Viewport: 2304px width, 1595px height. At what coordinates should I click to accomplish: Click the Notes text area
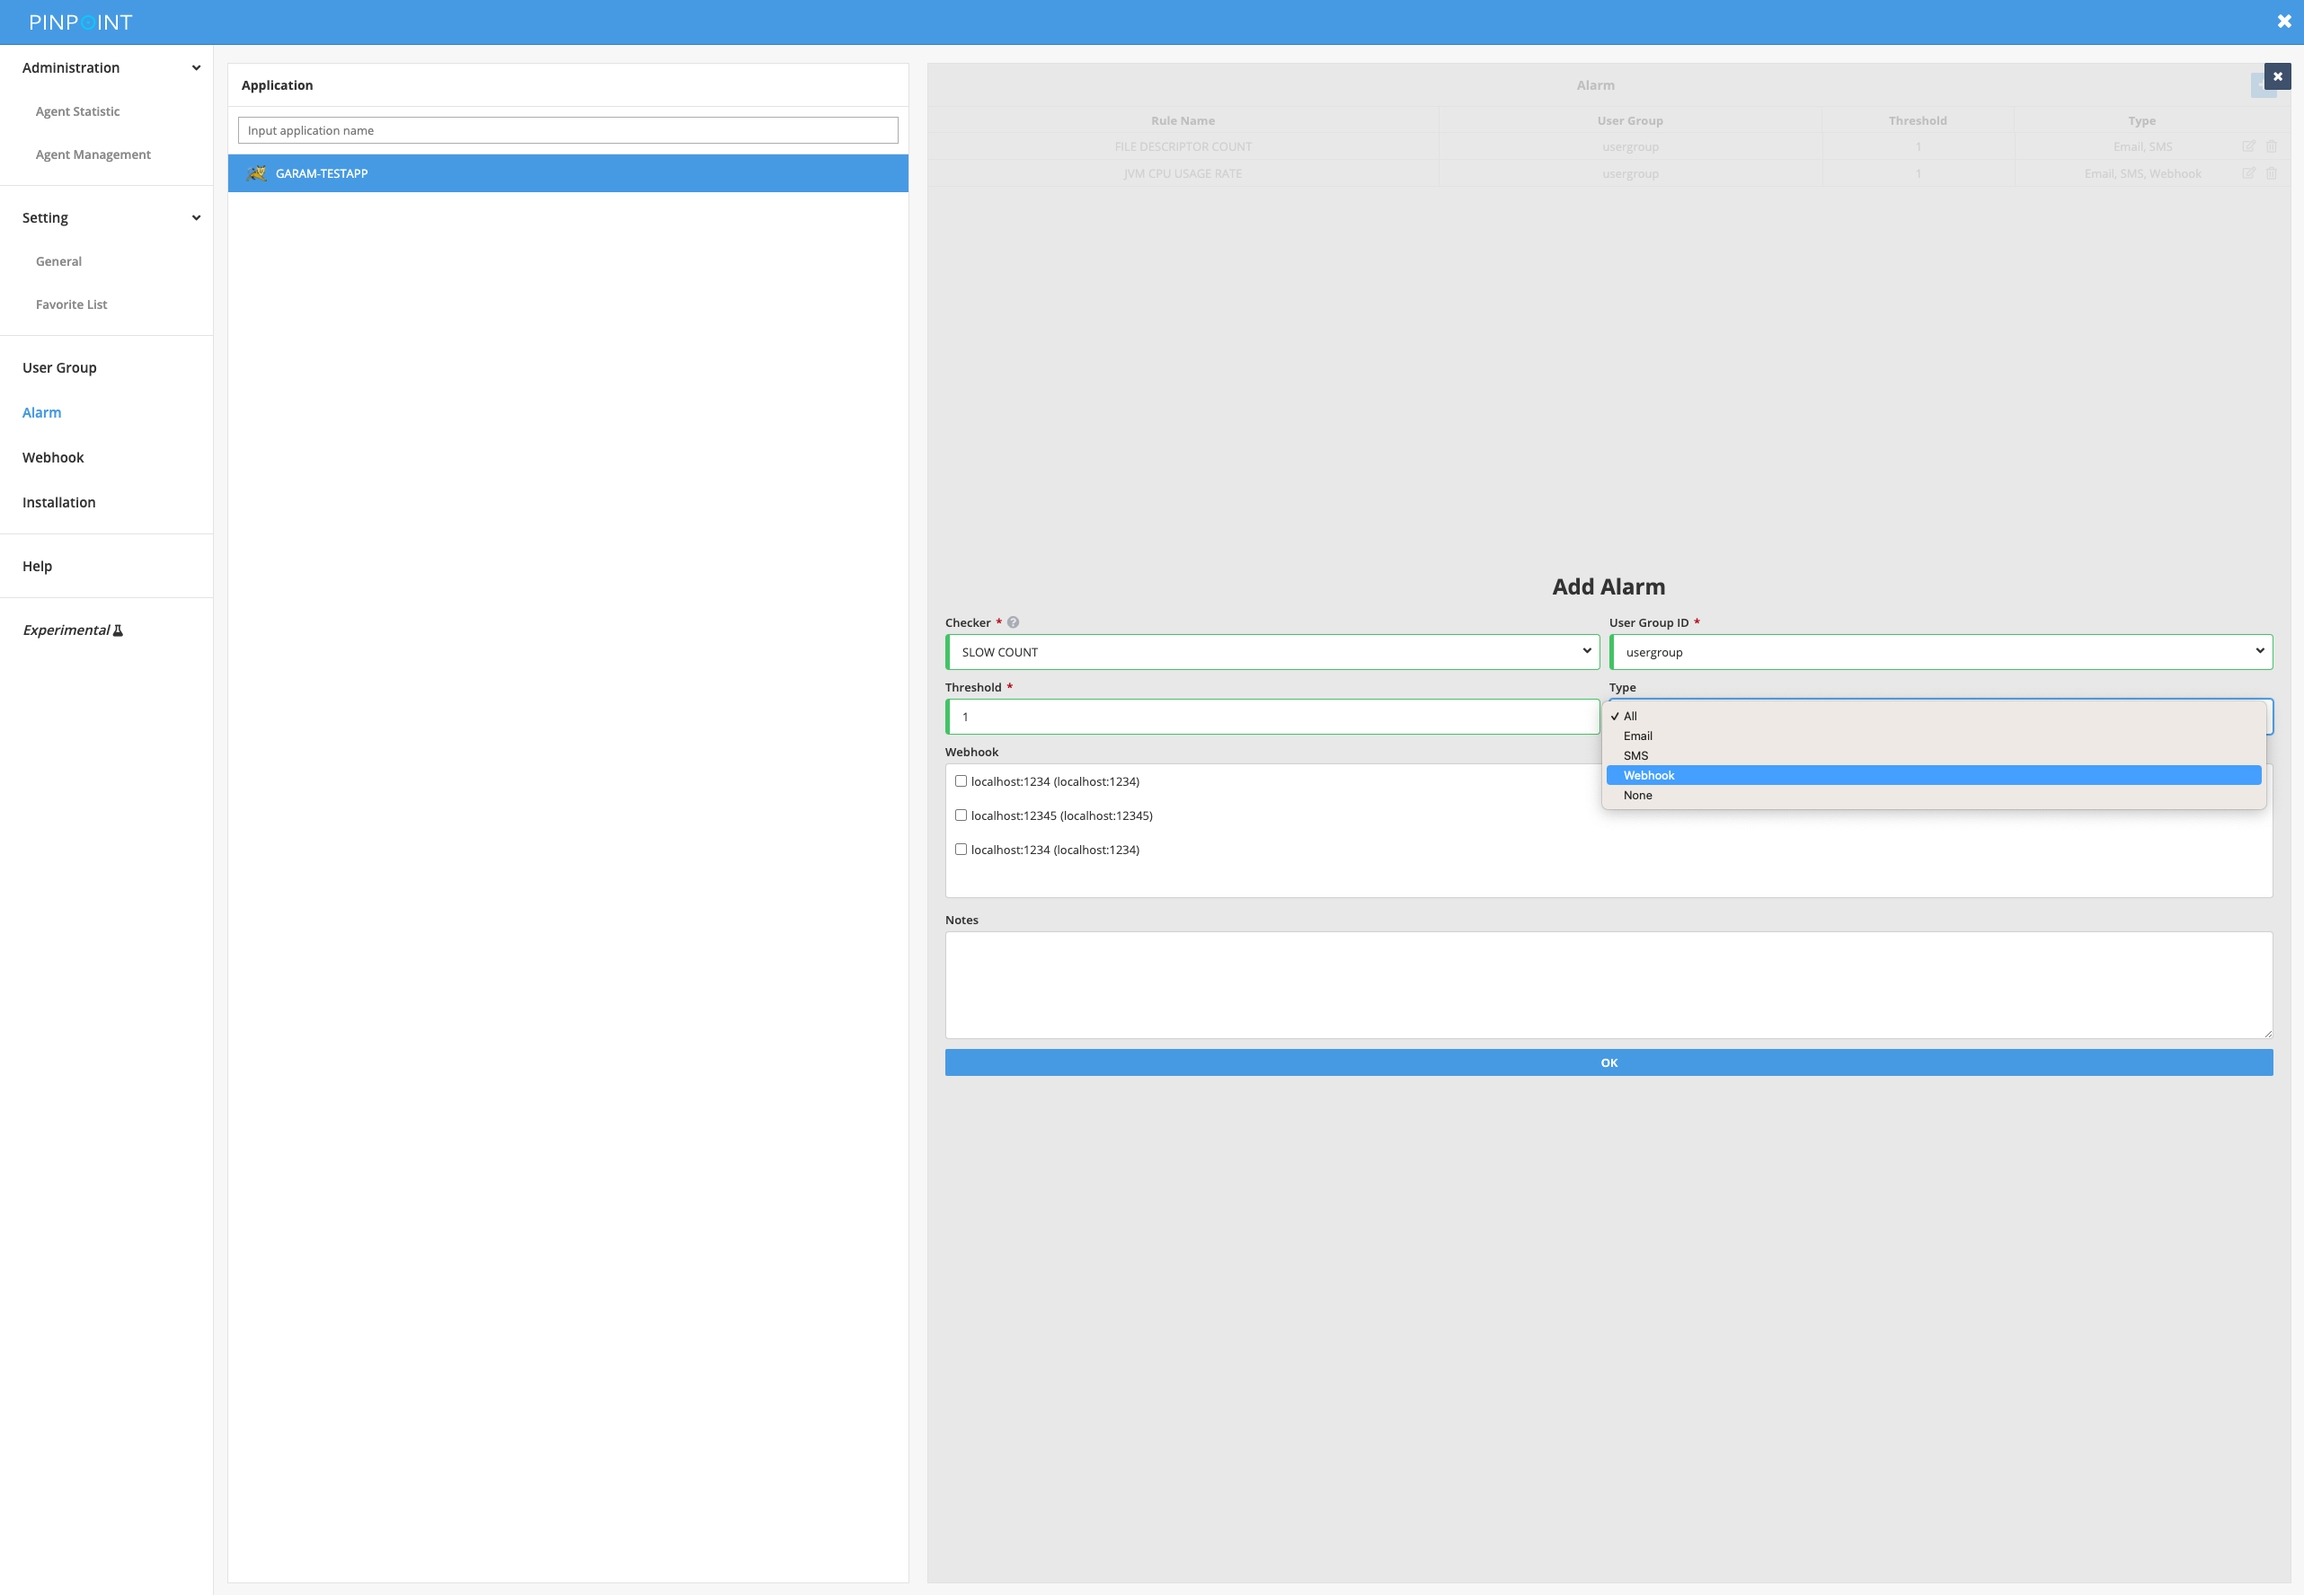pyautogui.click(x=1608, y=985)
